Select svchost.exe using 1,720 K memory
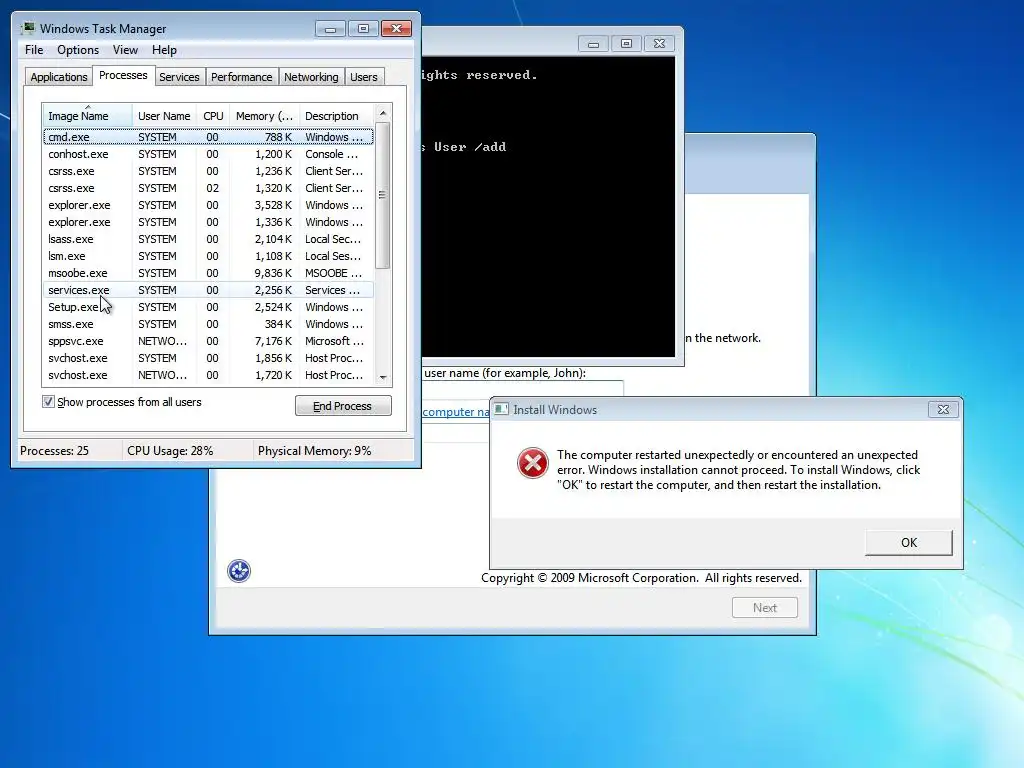Screen dimensions: 1024x768 [x=208, y=375]
